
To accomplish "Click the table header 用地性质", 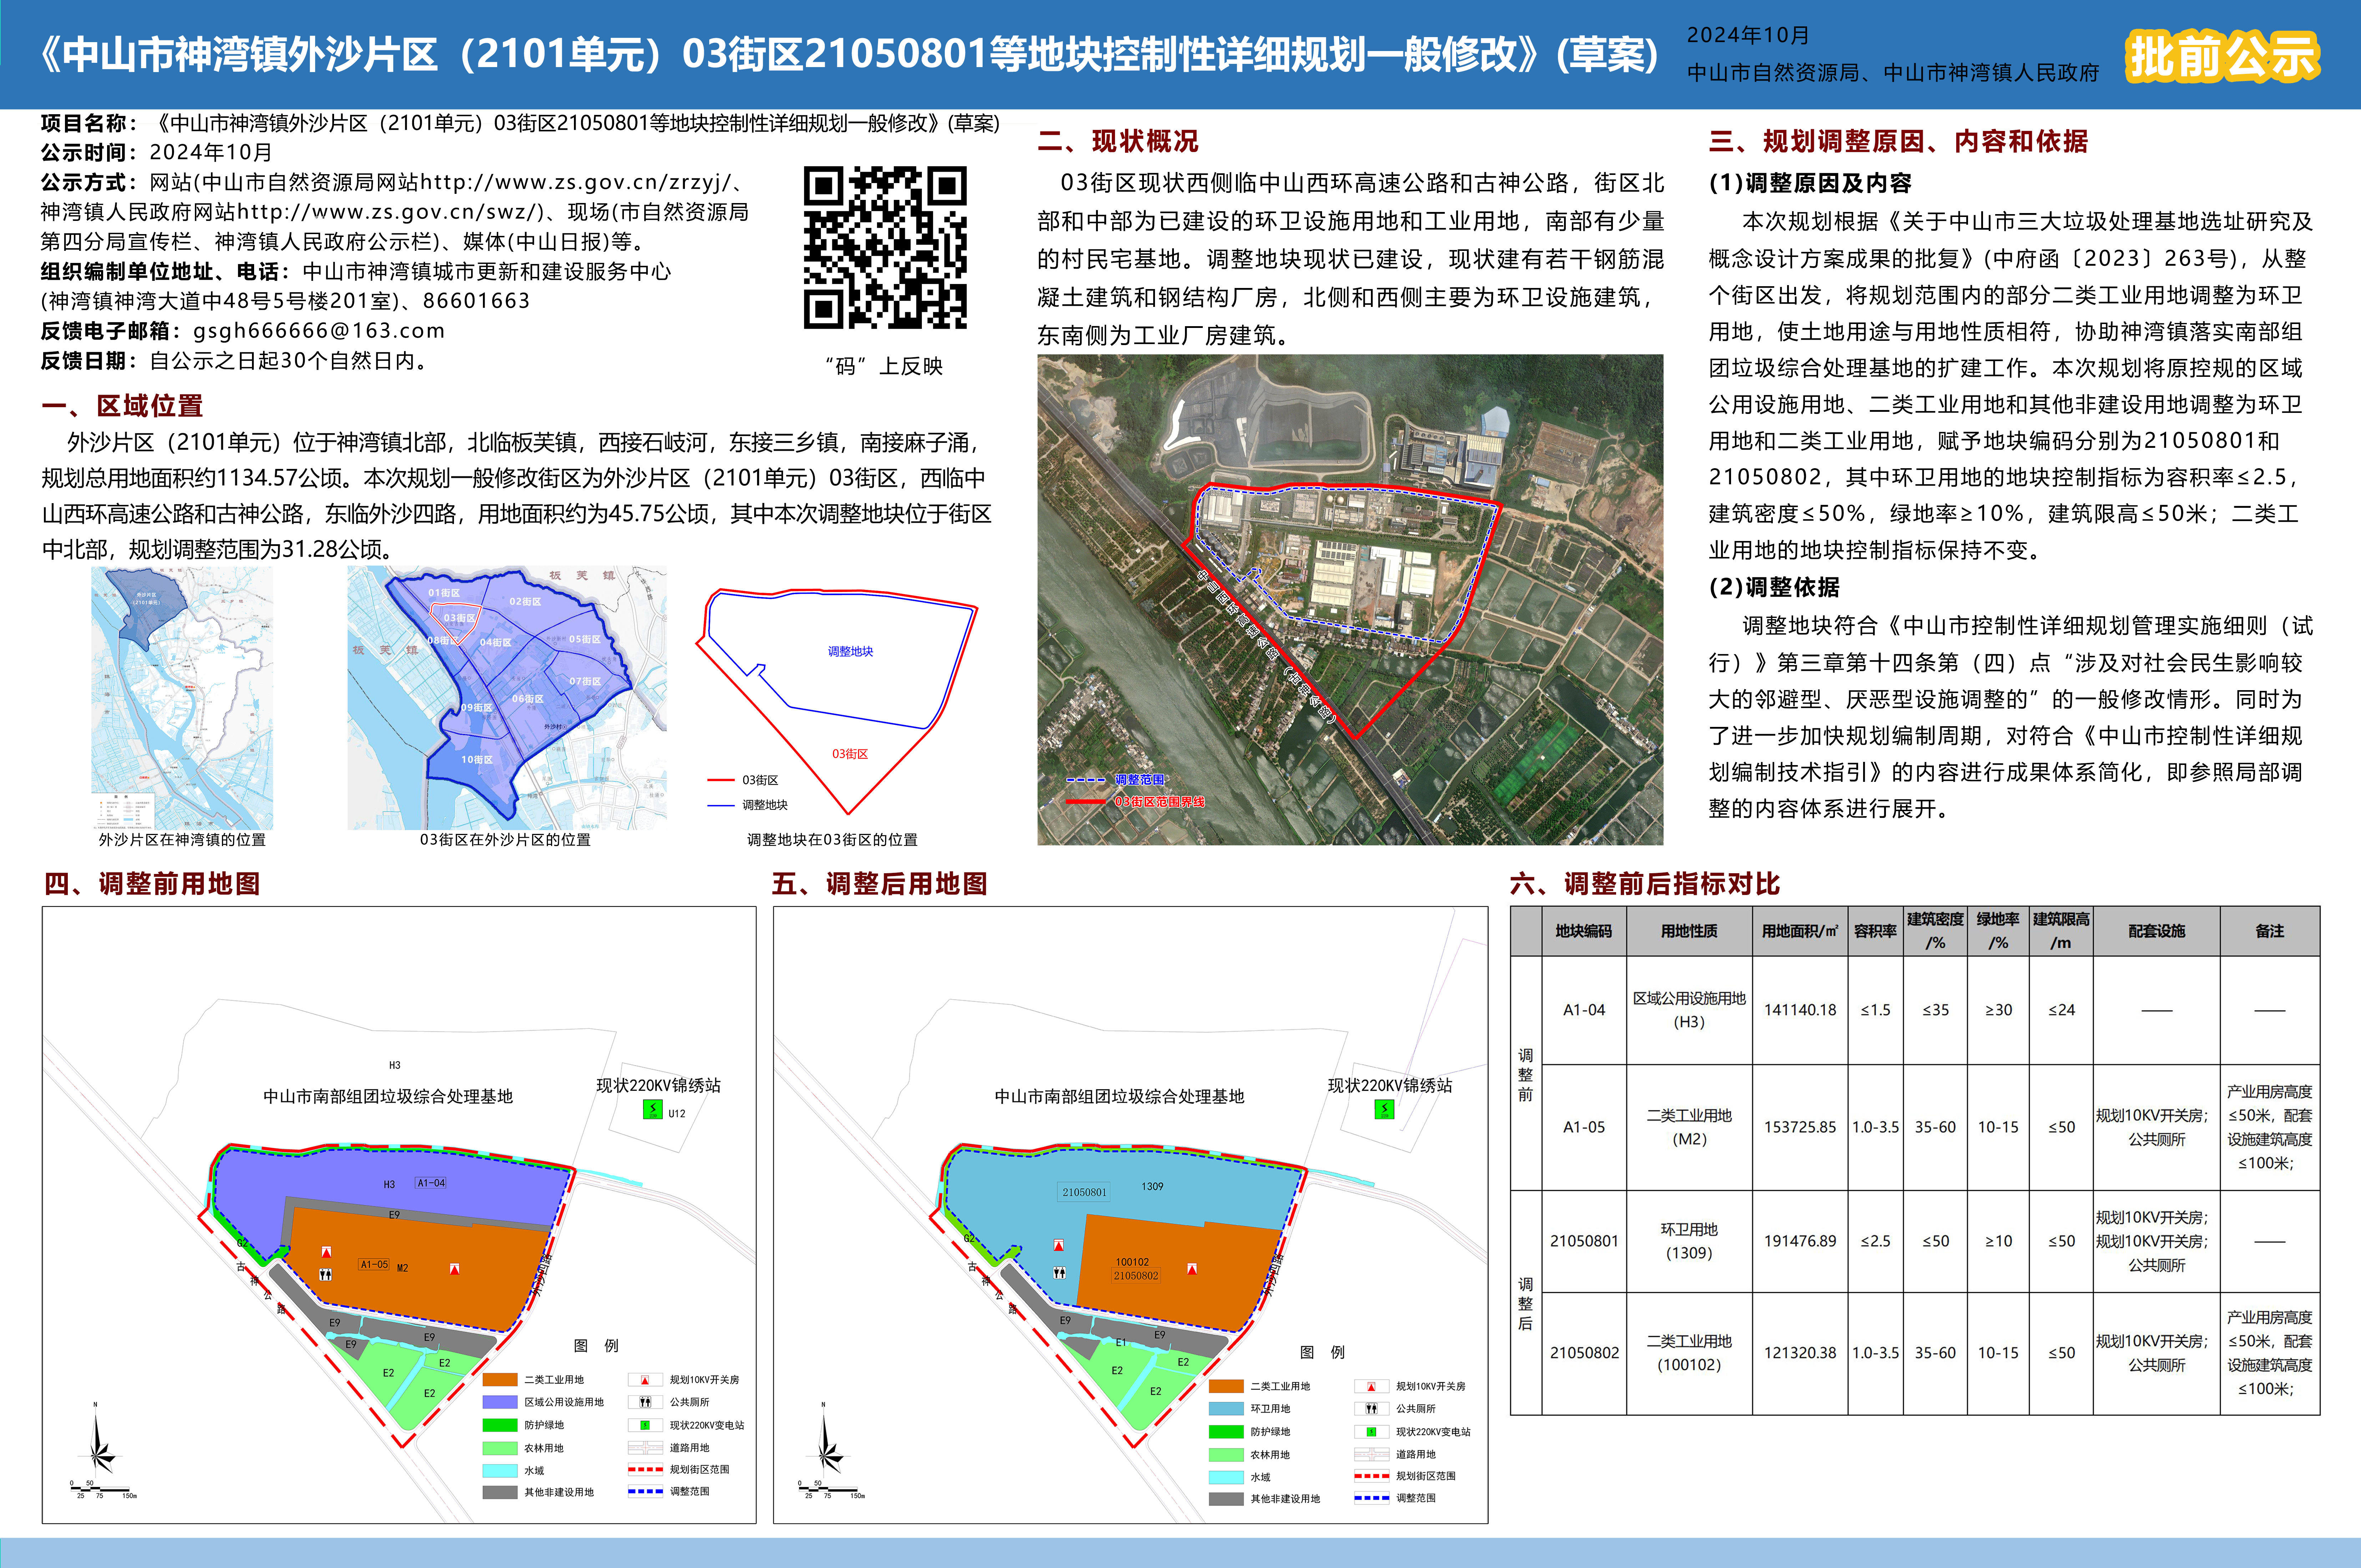I will [1689, 931].
